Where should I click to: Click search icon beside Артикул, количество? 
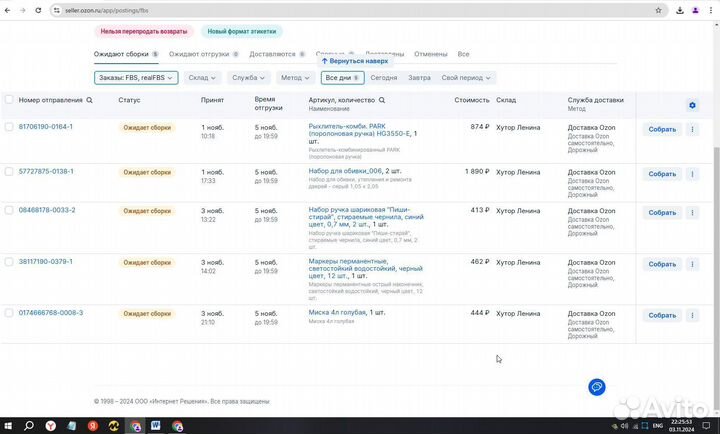tap(381, 101)
